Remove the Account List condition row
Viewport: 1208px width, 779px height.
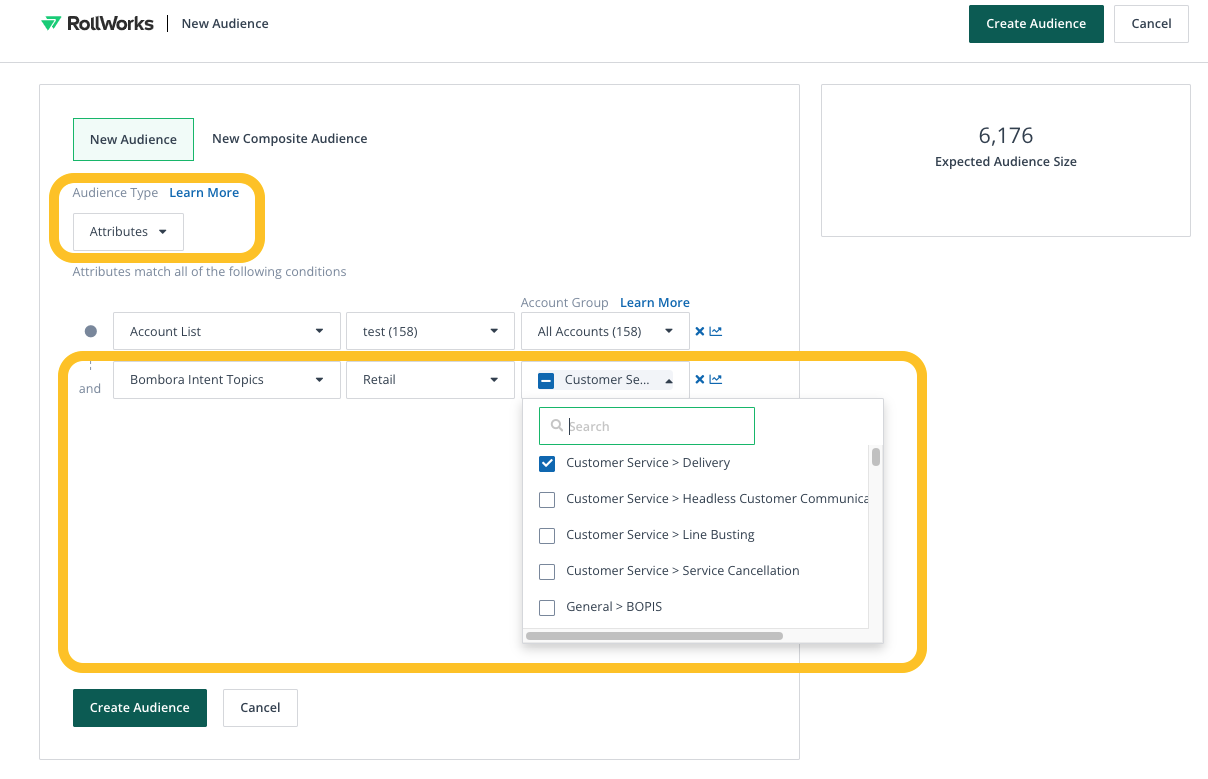[x=700, y=331]
